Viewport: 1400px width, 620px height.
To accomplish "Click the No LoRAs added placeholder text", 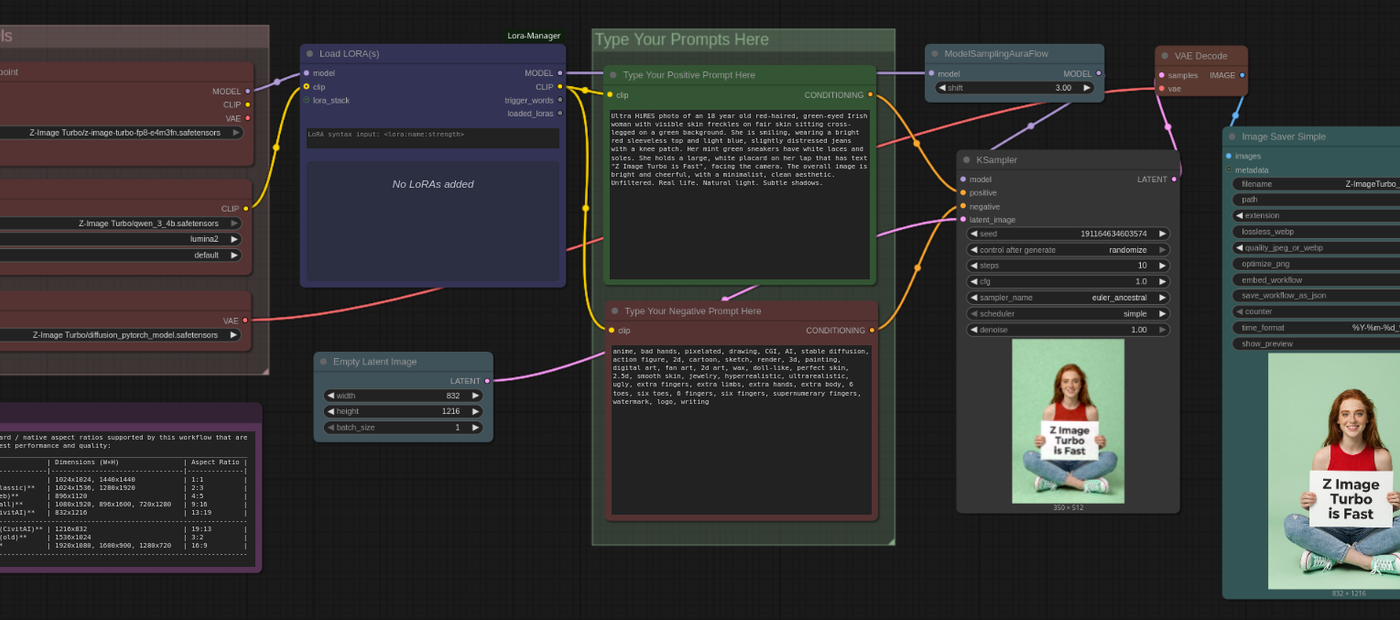I will click(433, 184).
